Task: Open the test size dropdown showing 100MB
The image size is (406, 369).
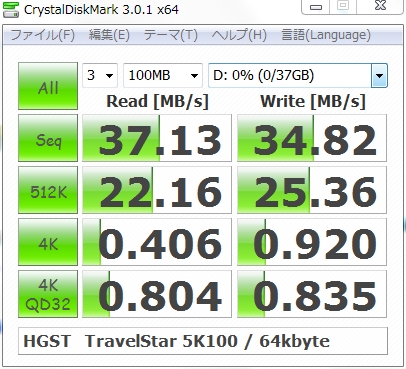Action: point(163,75)
